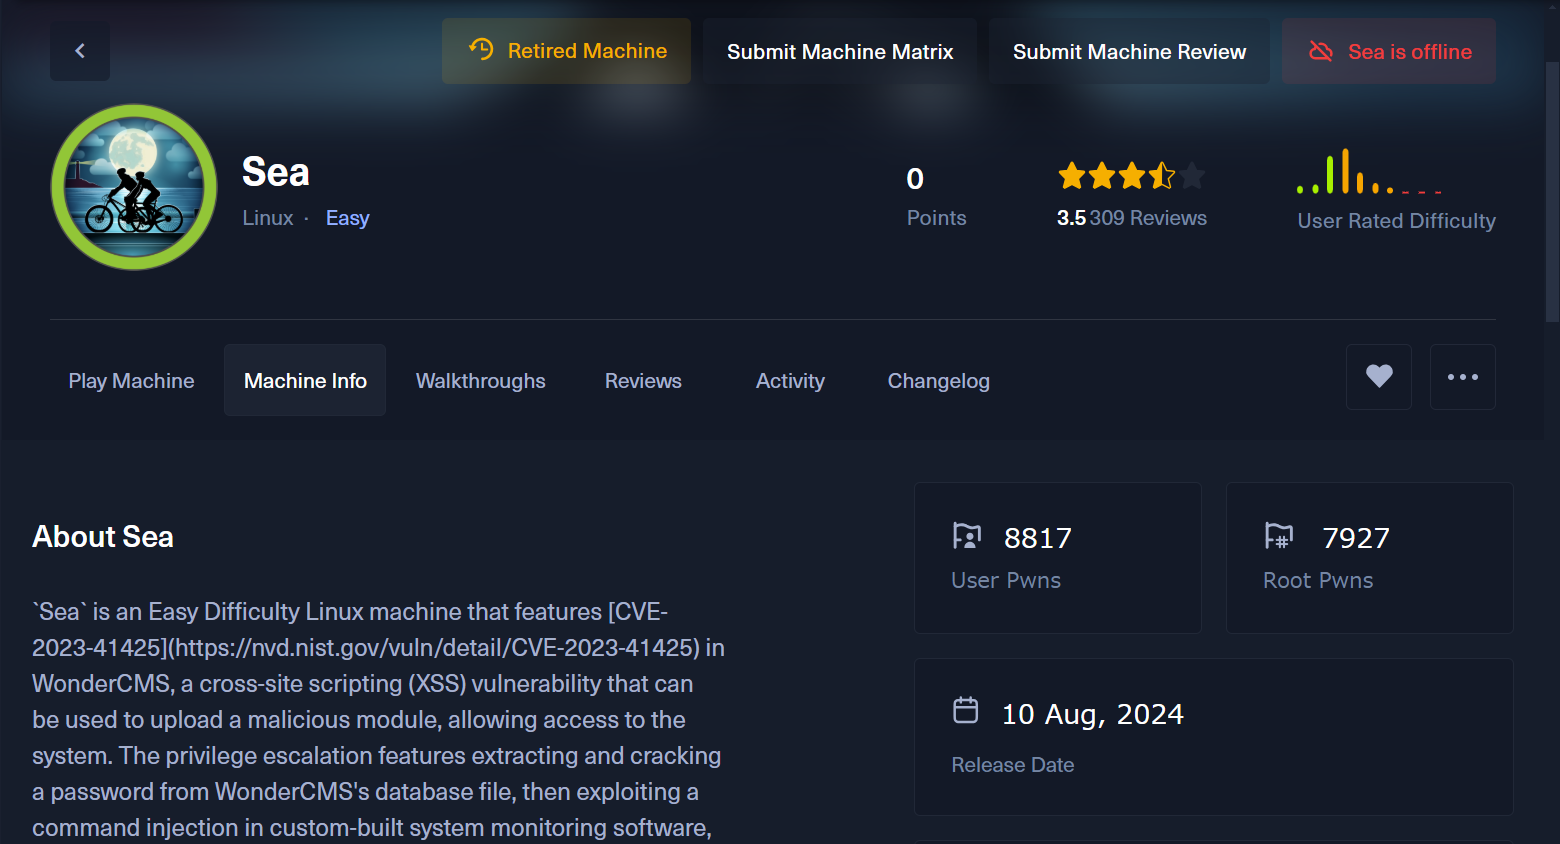Viewport: 1560px width, 844px height.
Task: Click the Retired Machine clock icon
Action: 481,49
